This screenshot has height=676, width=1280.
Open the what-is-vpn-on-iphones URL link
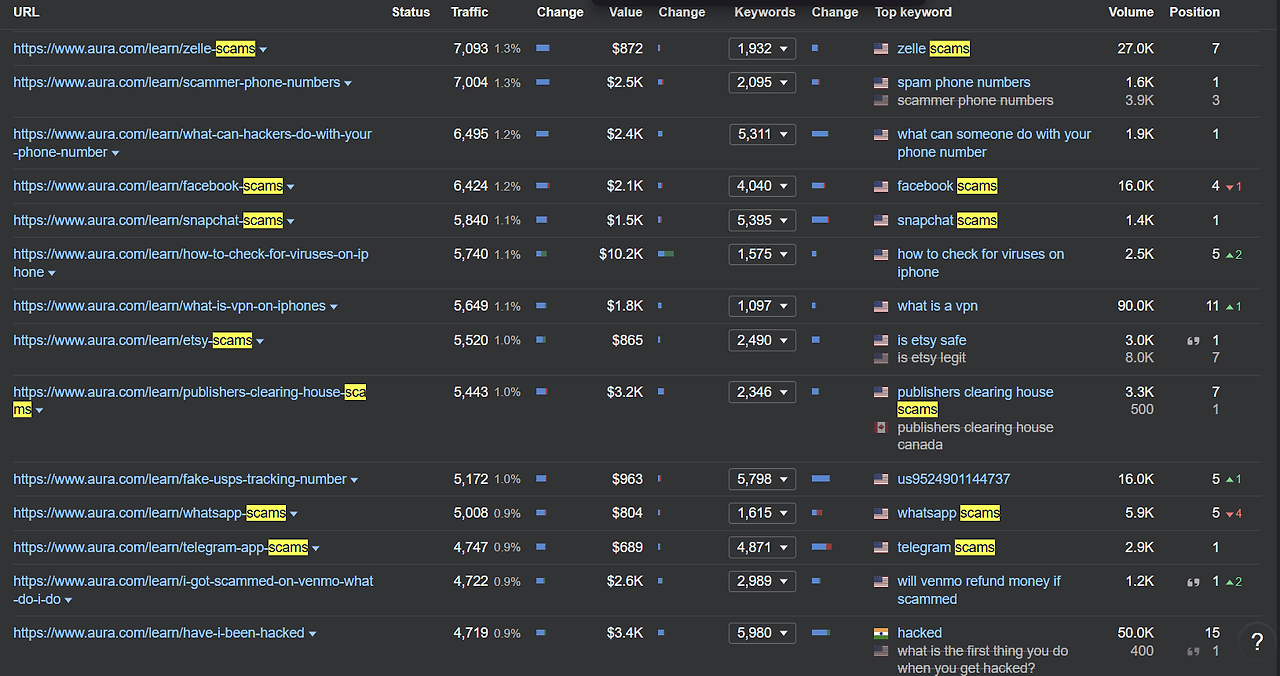pyautogui.click(x=169, y=306)
